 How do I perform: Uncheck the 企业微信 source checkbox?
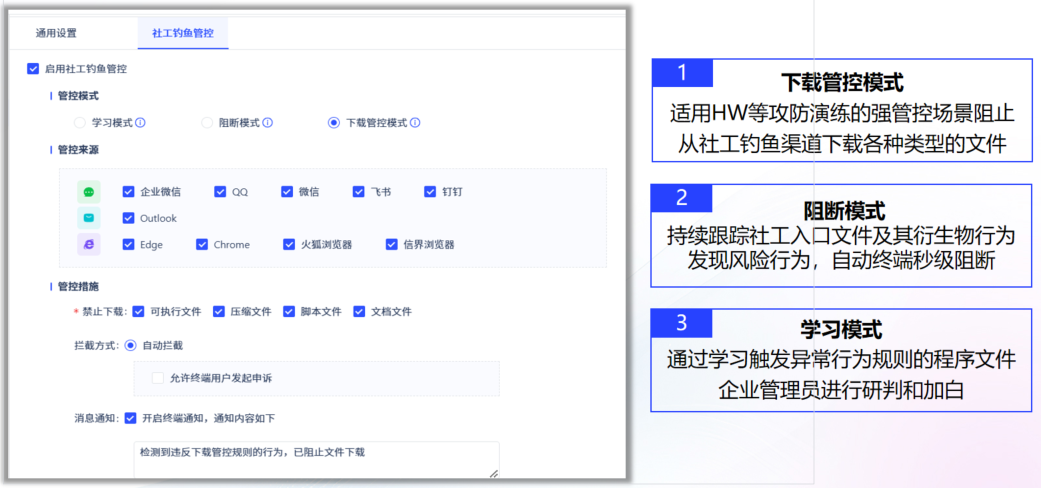(x=128, y=191)
